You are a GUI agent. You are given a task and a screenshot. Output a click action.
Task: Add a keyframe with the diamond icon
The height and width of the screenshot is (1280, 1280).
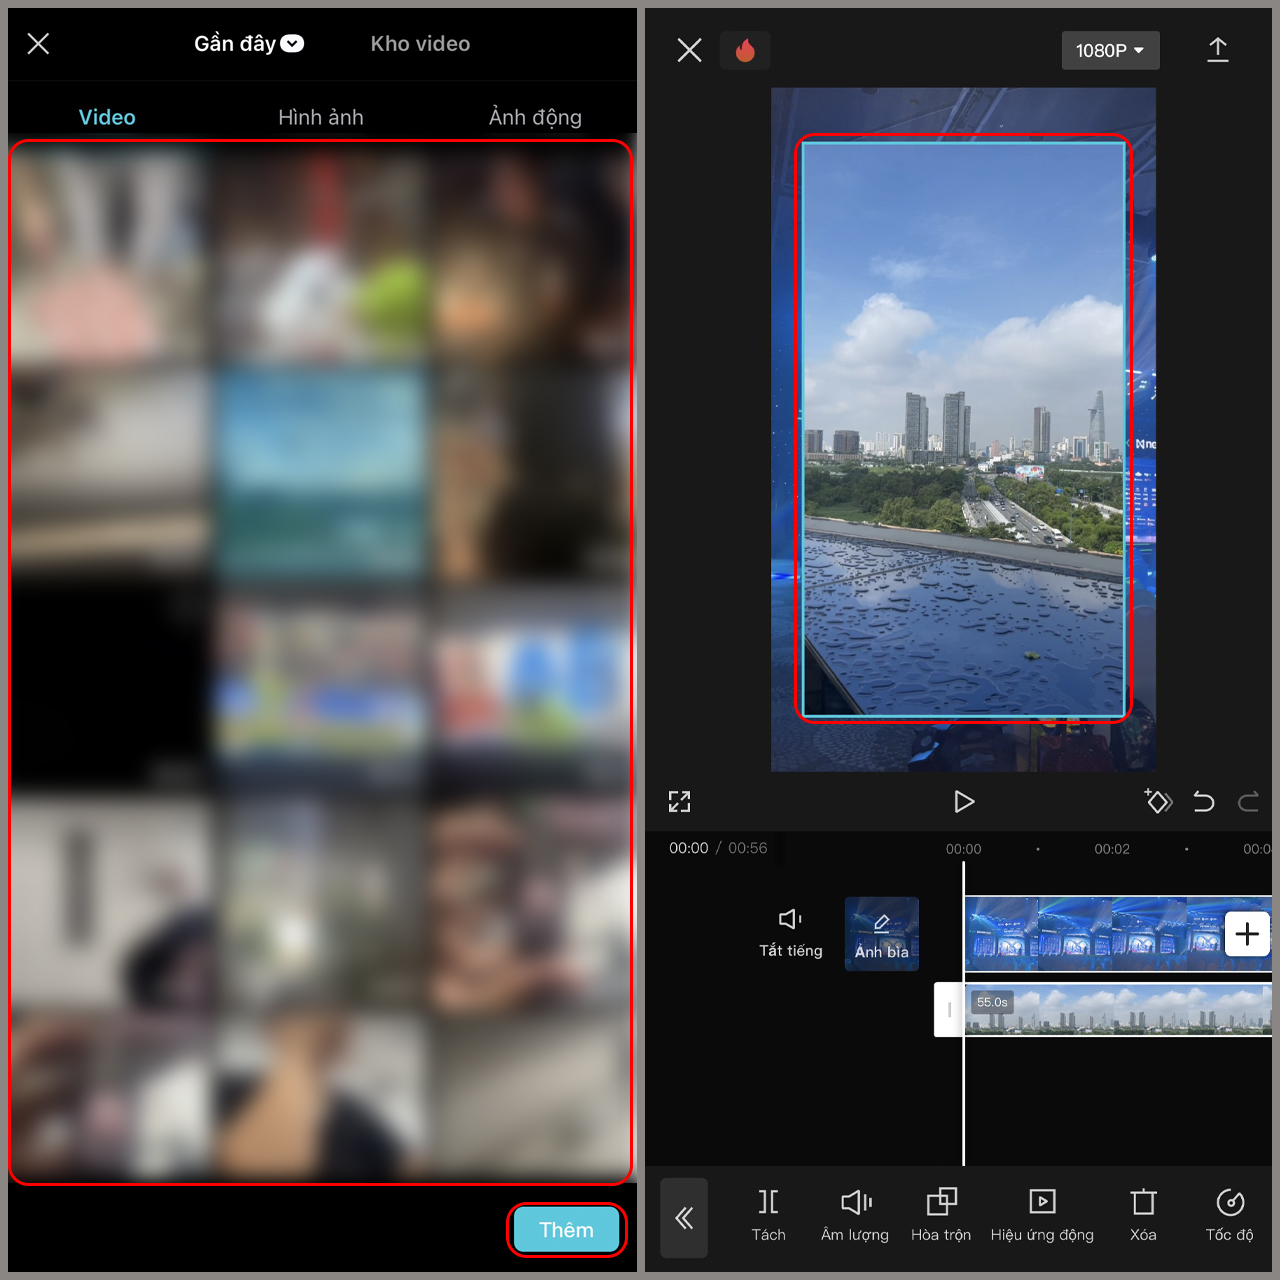click(1158, 801)
